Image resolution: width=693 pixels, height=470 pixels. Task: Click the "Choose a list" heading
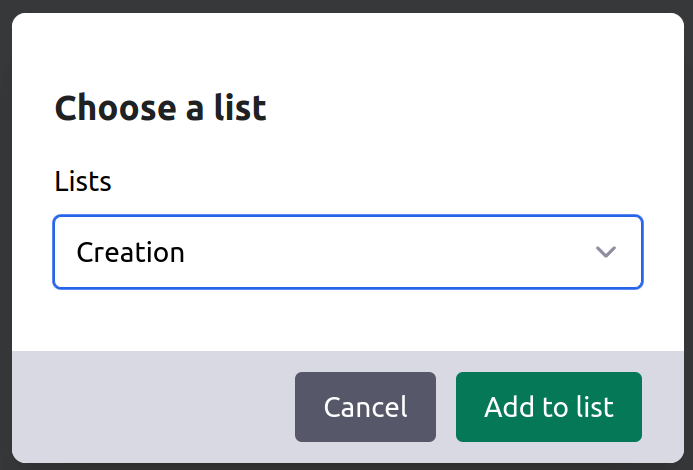(x=160, y=108)
